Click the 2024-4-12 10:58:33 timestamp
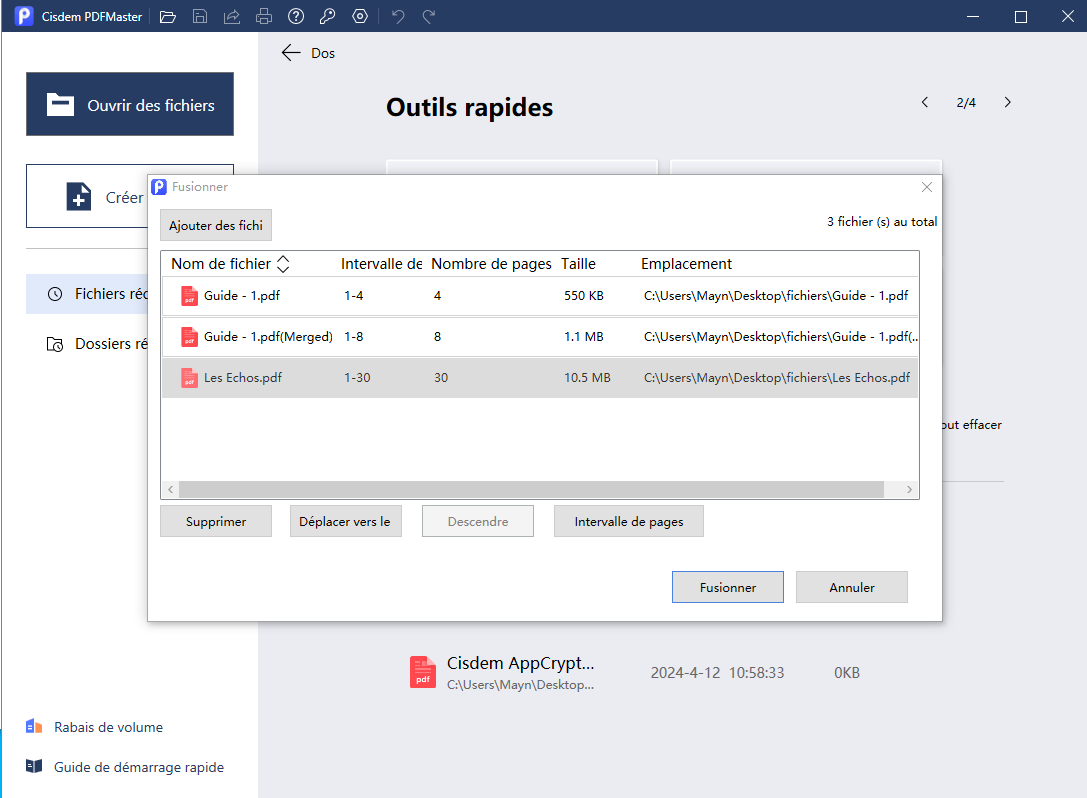 pyautogui.click(x=718, y=673)
